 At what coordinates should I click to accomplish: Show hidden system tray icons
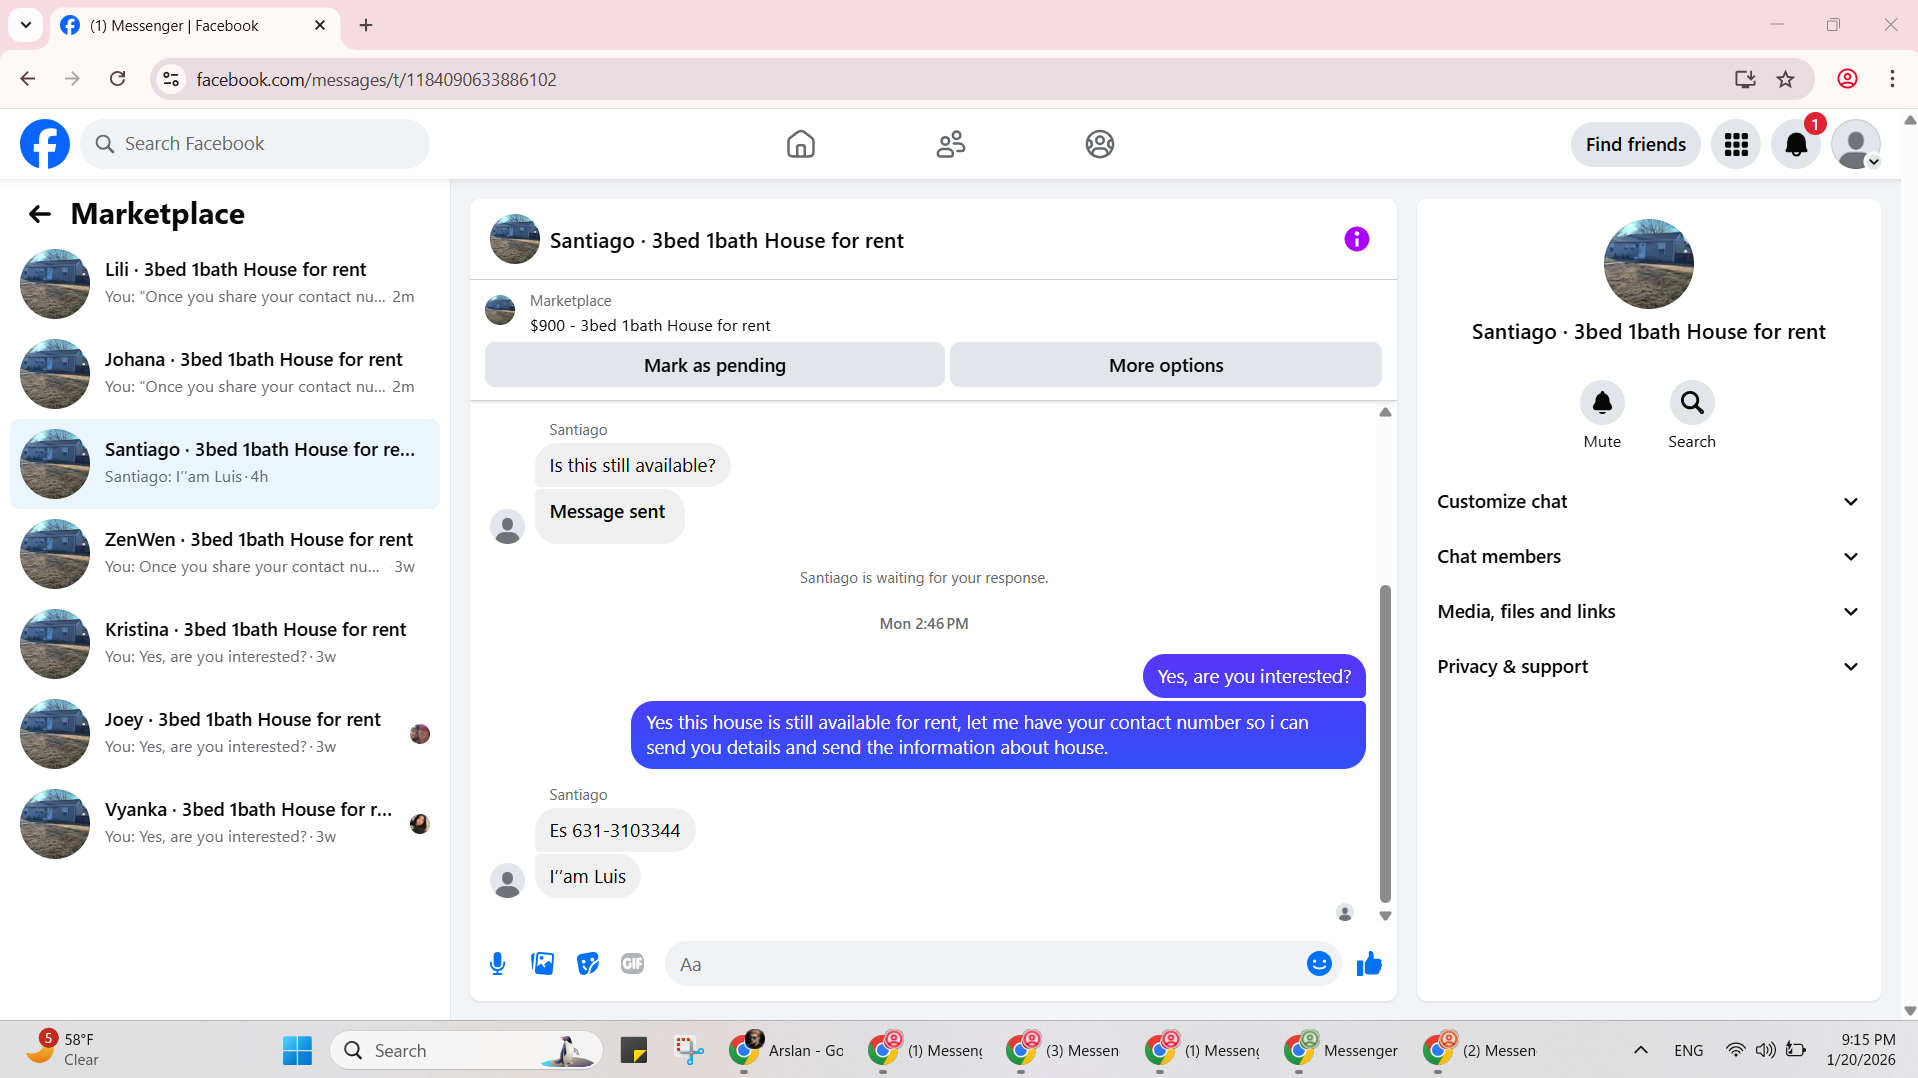(1640, 1050)
